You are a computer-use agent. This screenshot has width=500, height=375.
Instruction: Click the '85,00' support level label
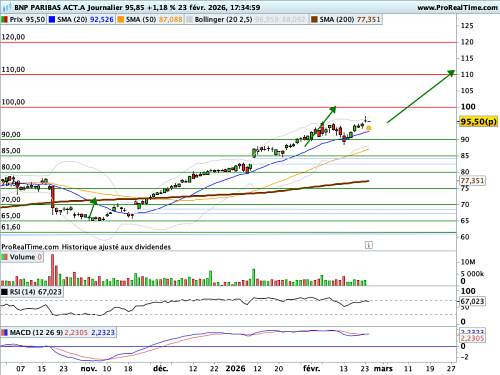tap(11, 151)
